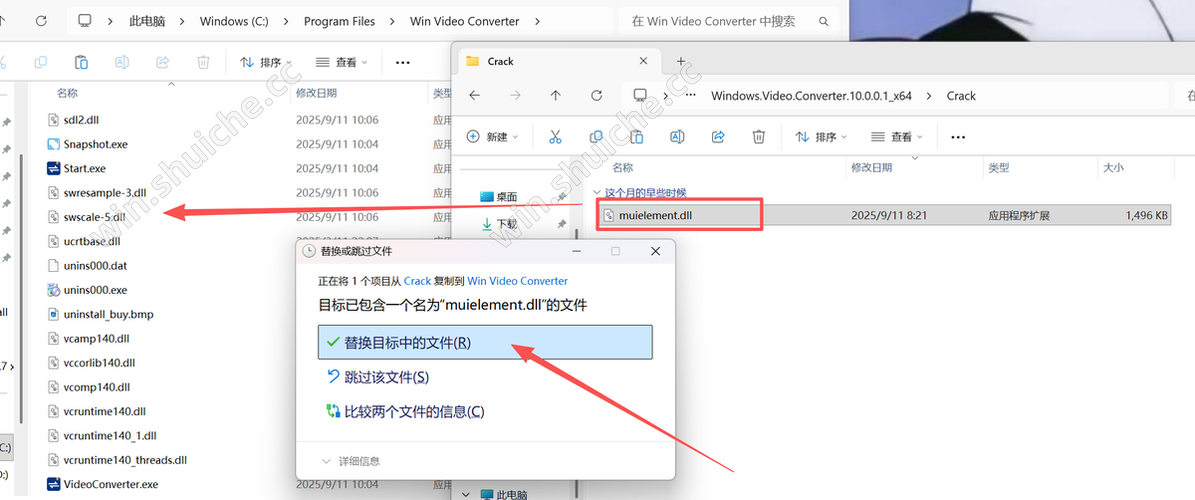
Task: Refresh the Crack window
Action: 597,96
